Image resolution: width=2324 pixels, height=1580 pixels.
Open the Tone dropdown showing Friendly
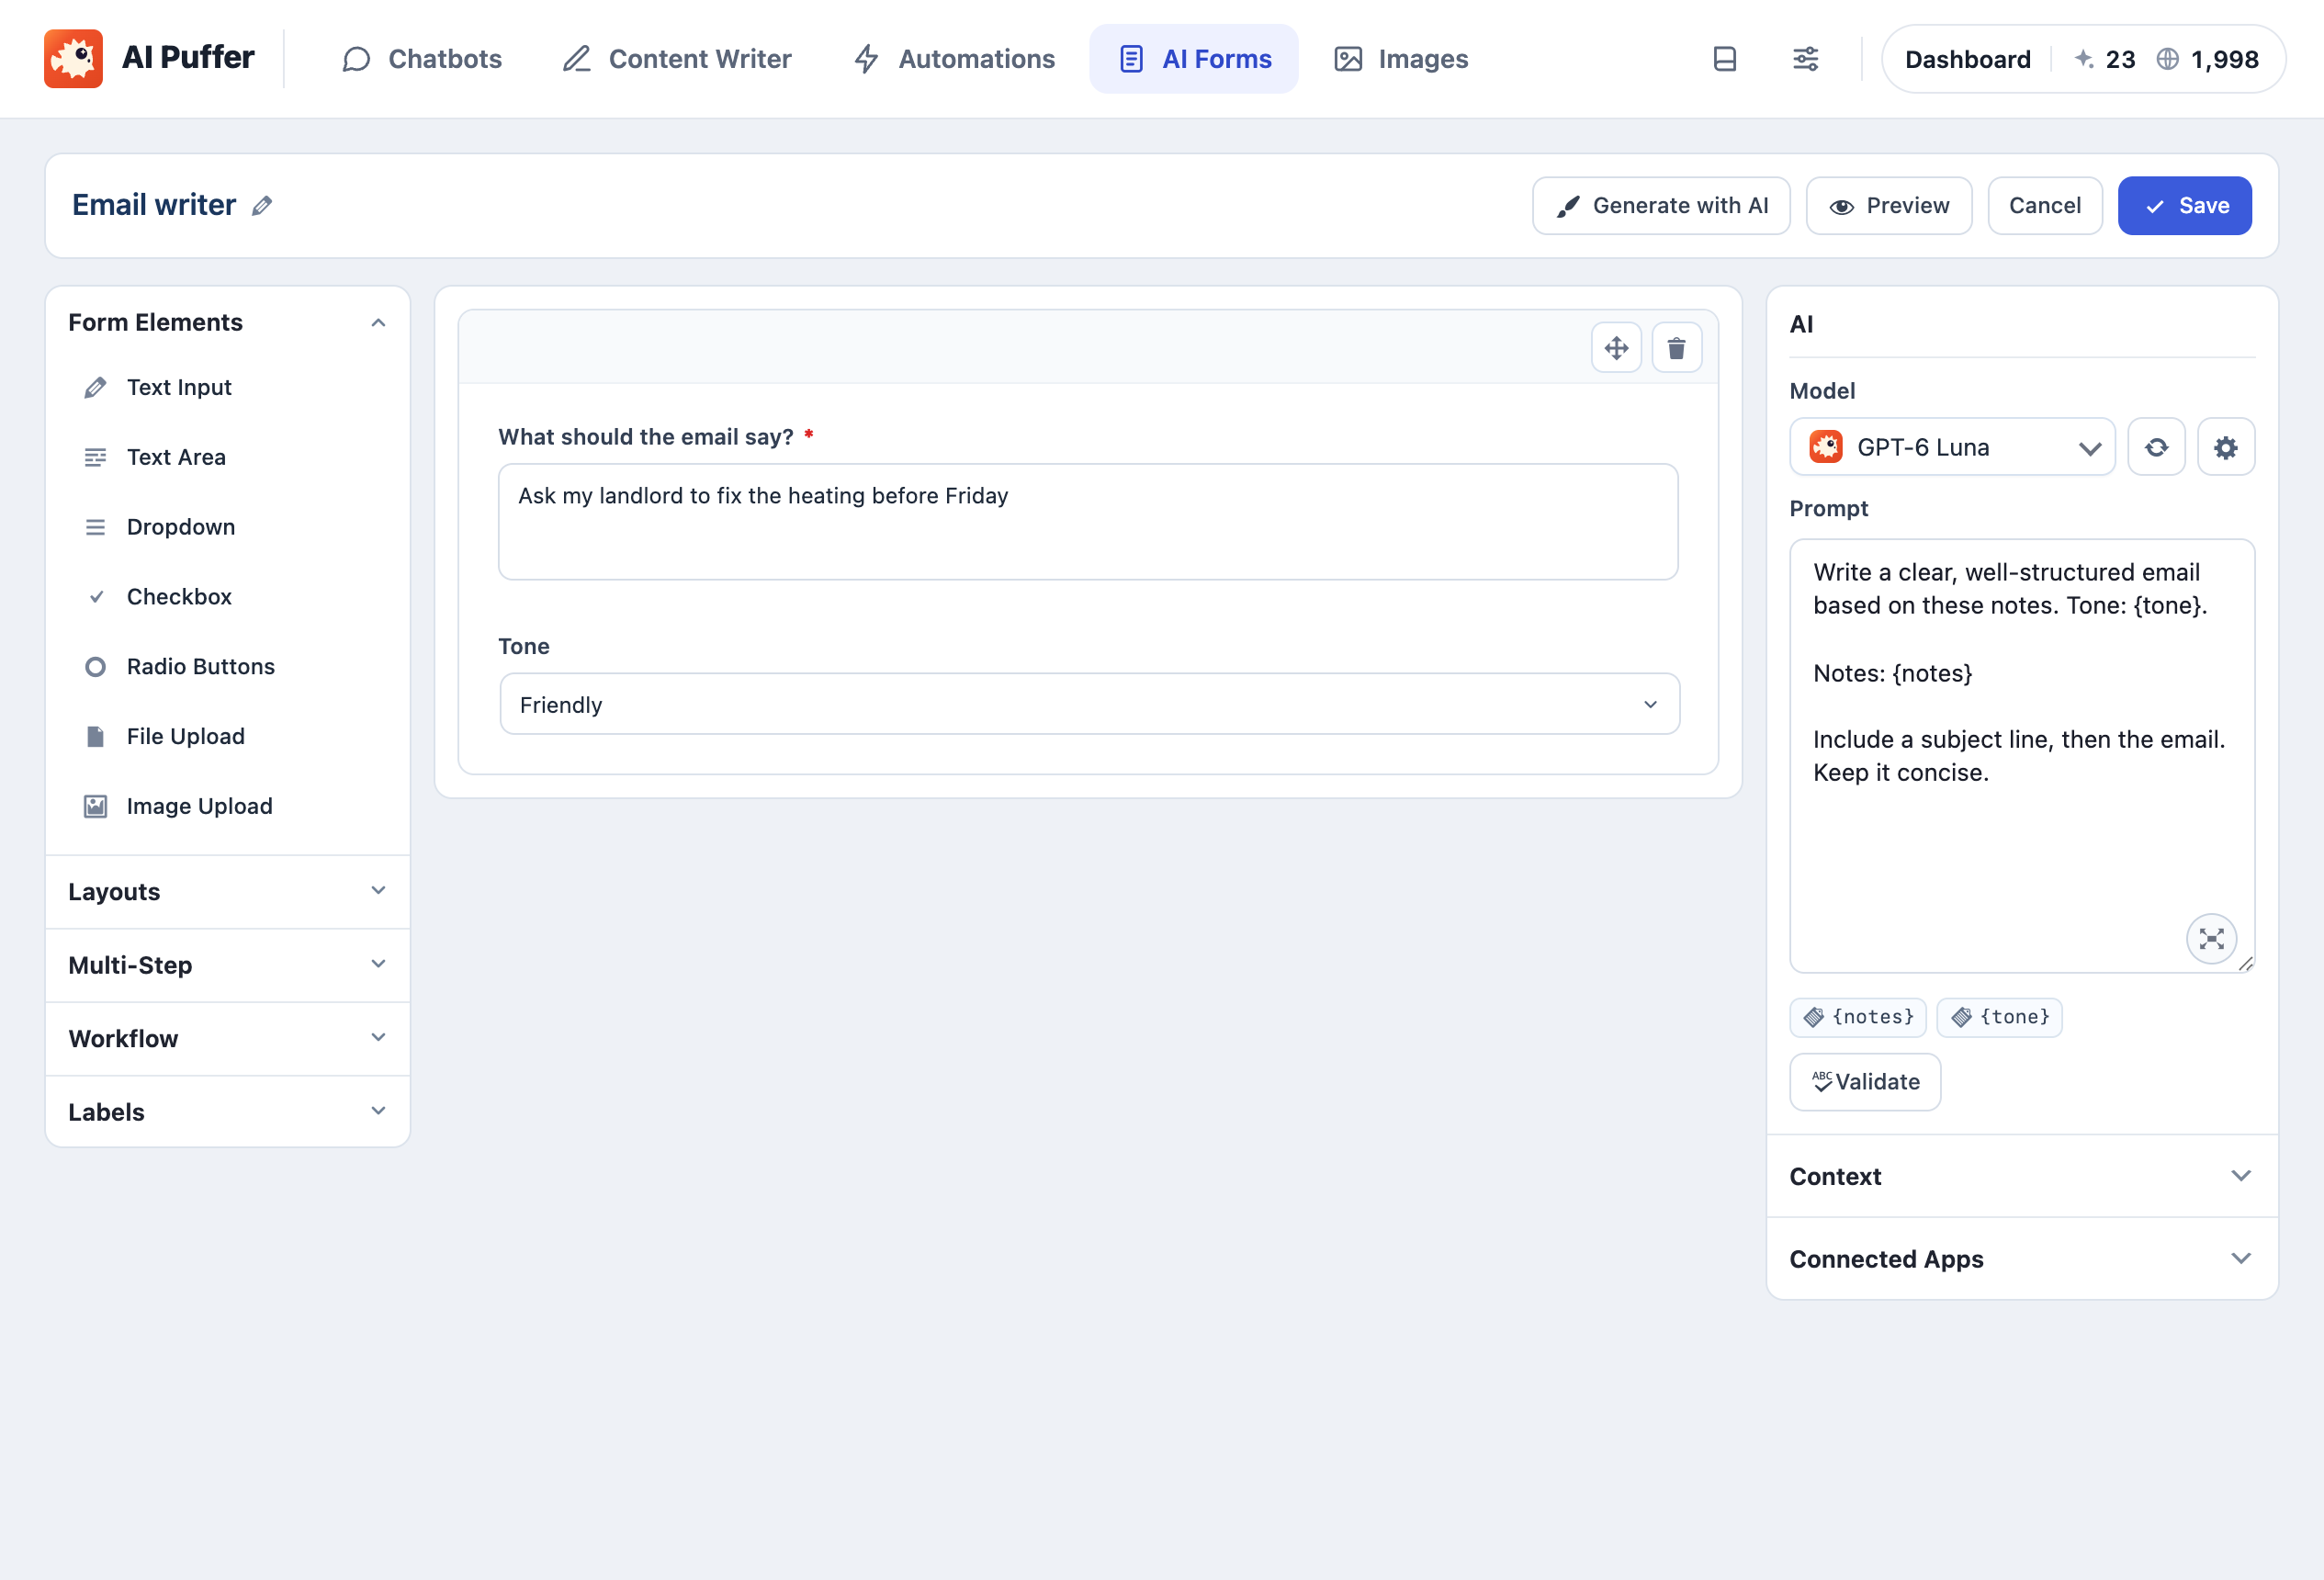[x=1089, y=704]
